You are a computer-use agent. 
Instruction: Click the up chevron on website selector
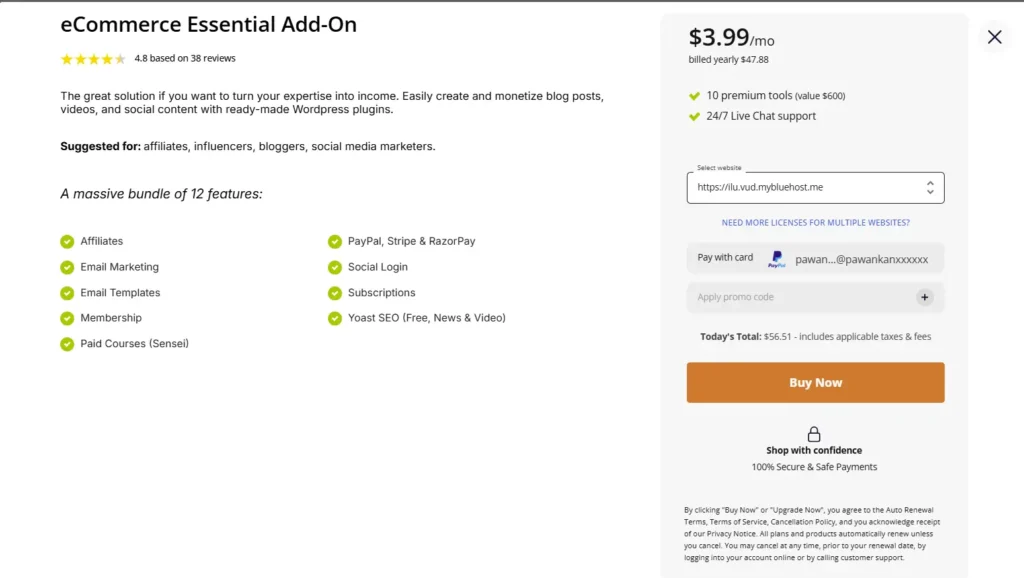tap(931, 182)
